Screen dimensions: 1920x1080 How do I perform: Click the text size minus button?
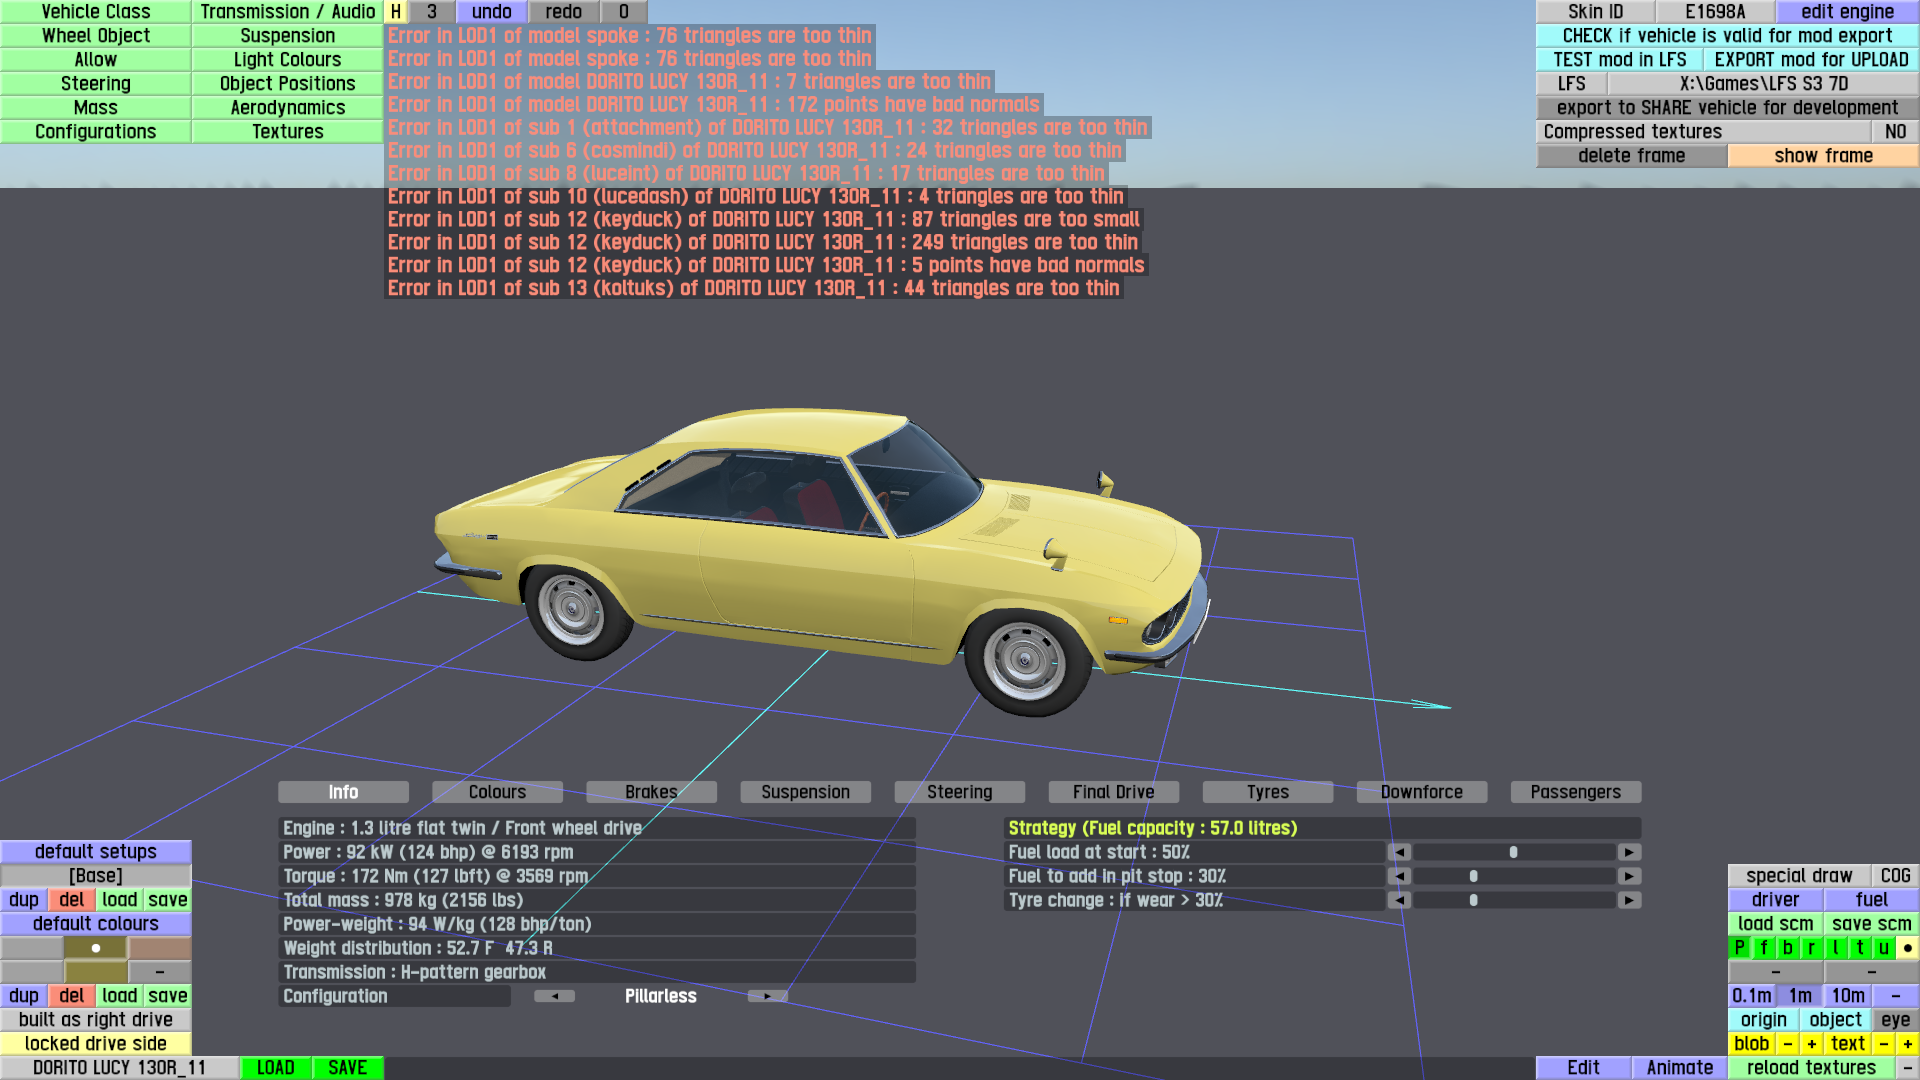tap(1884, 1044)
